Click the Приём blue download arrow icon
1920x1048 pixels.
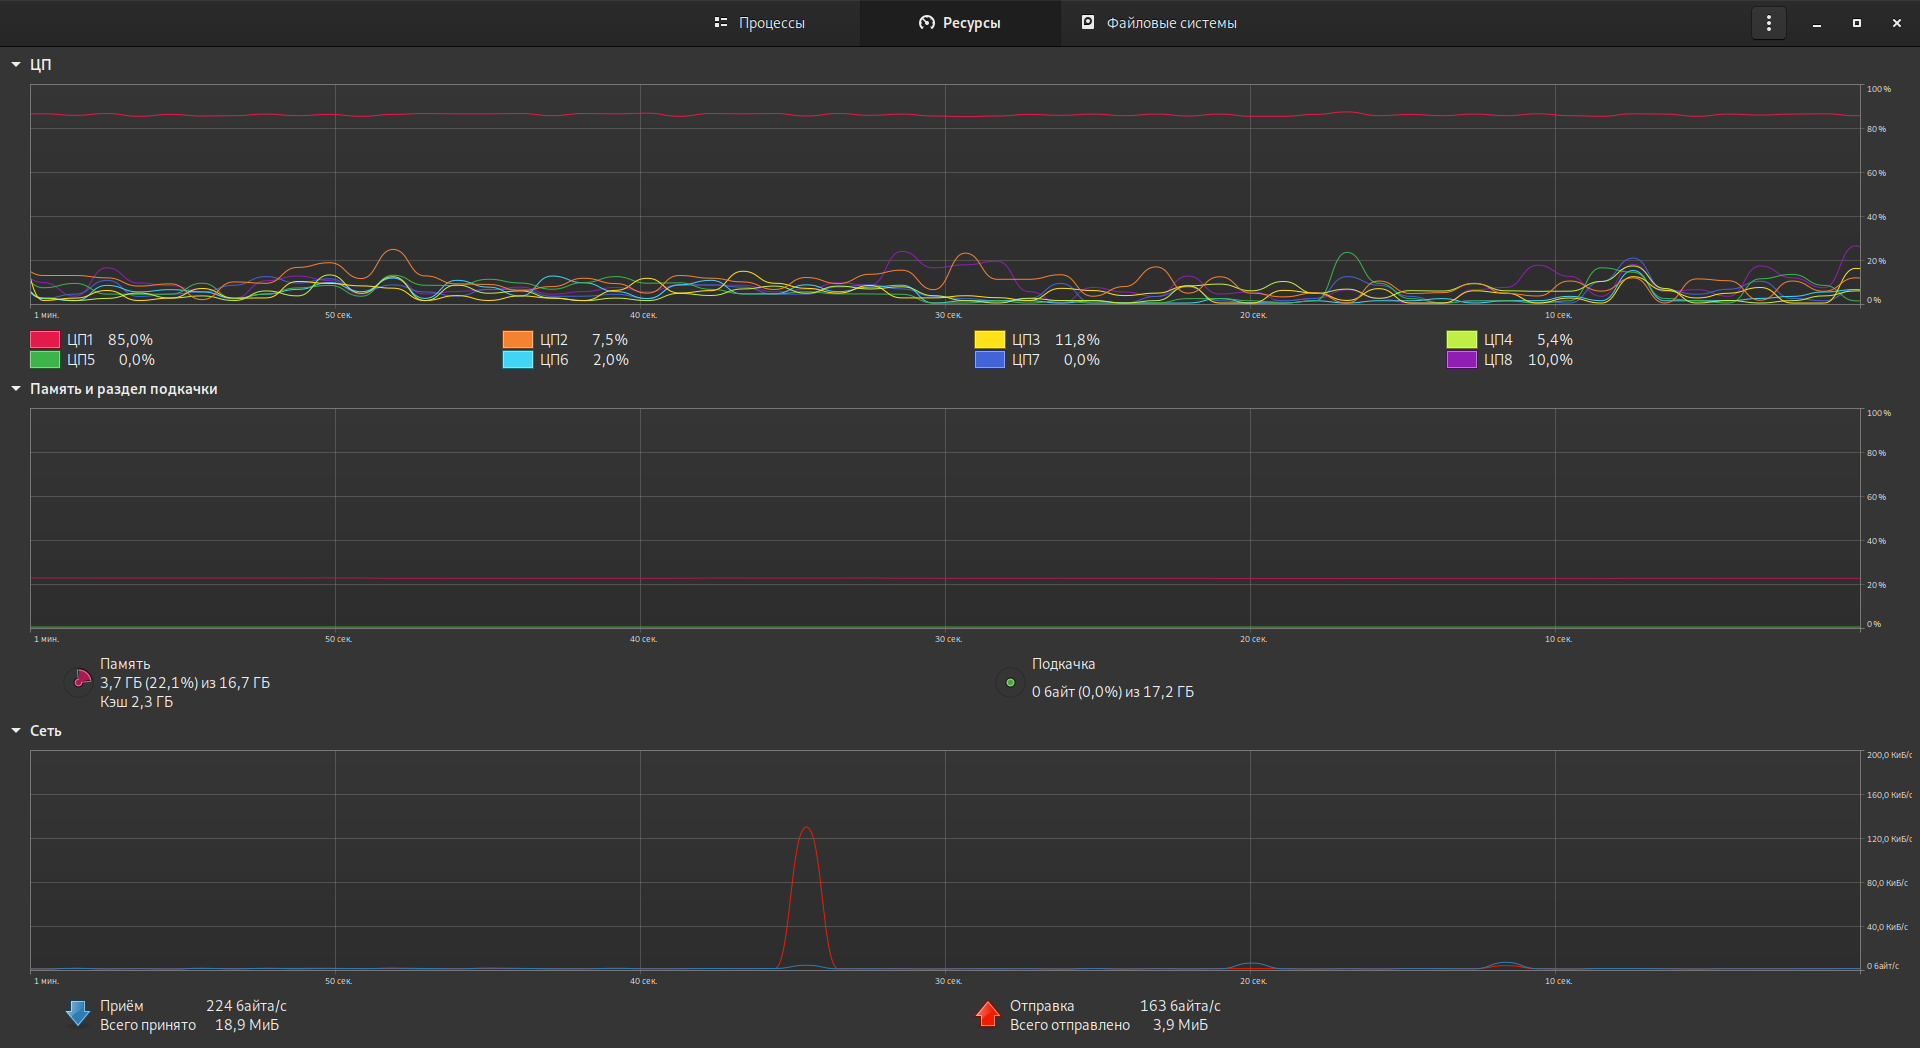click(78, 1015)
